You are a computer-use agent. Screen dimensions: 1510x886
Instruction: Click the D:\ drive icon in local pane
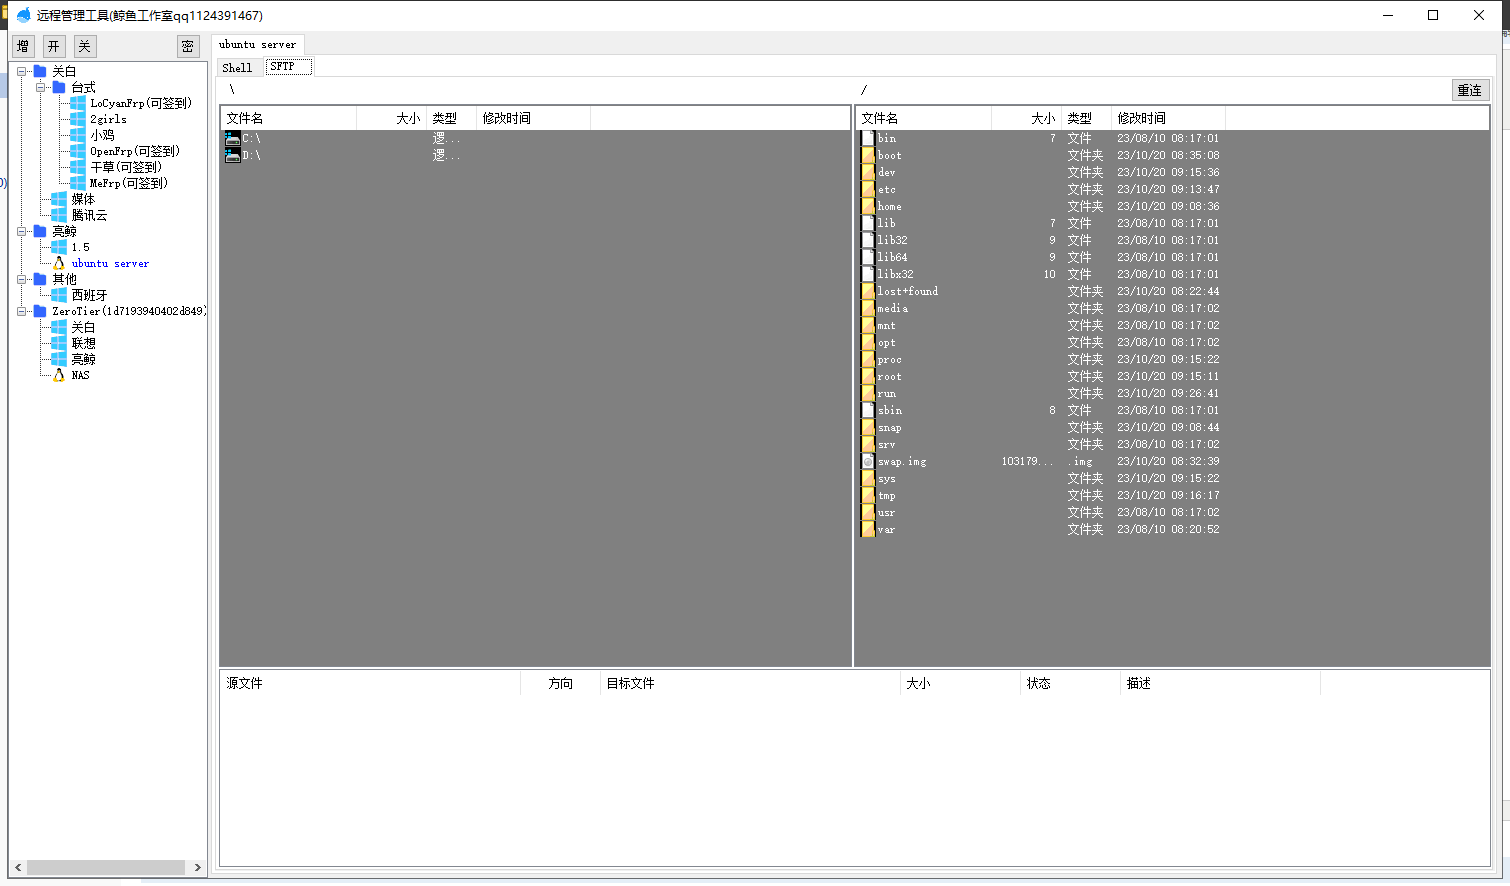click(232, 155)
